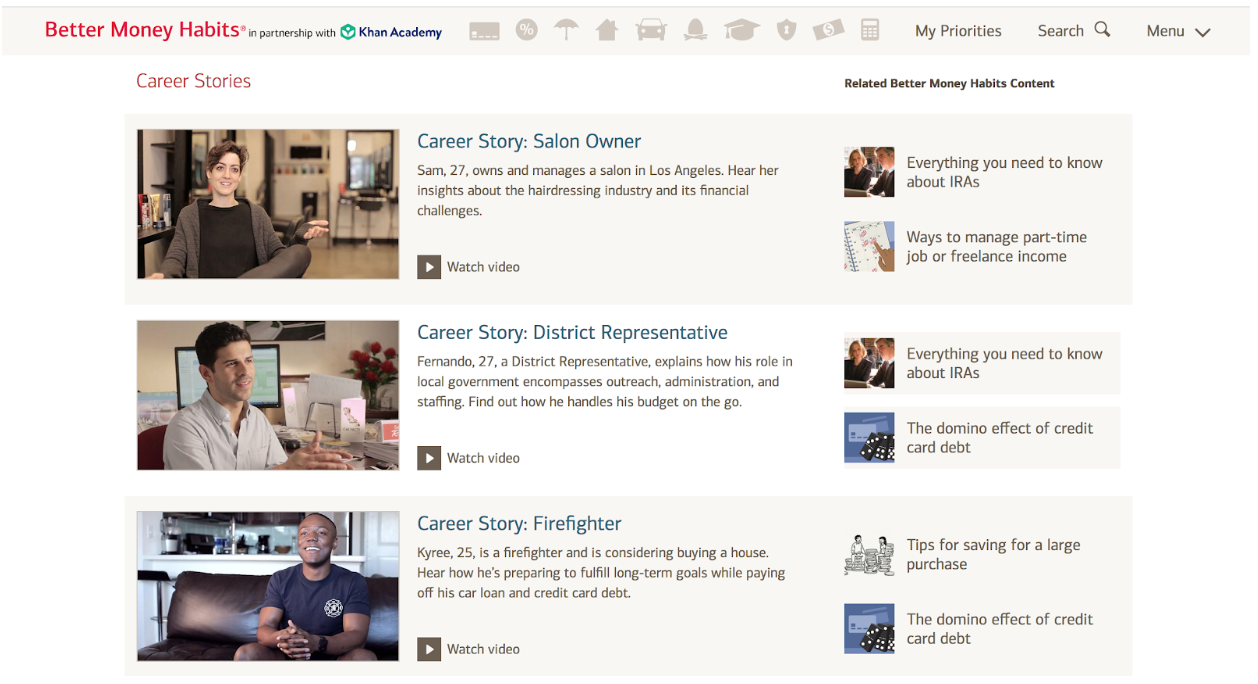Open the Career Story: Firefighter title
The image size is (1258, 684).
click(519, 523)
